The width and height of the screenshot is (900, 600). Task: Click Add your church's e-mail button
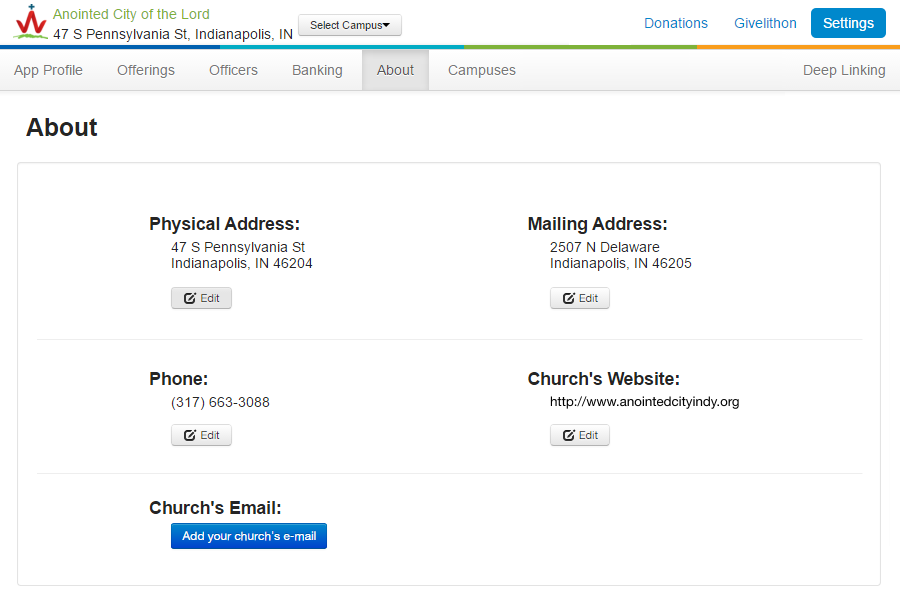click(249, 536)
